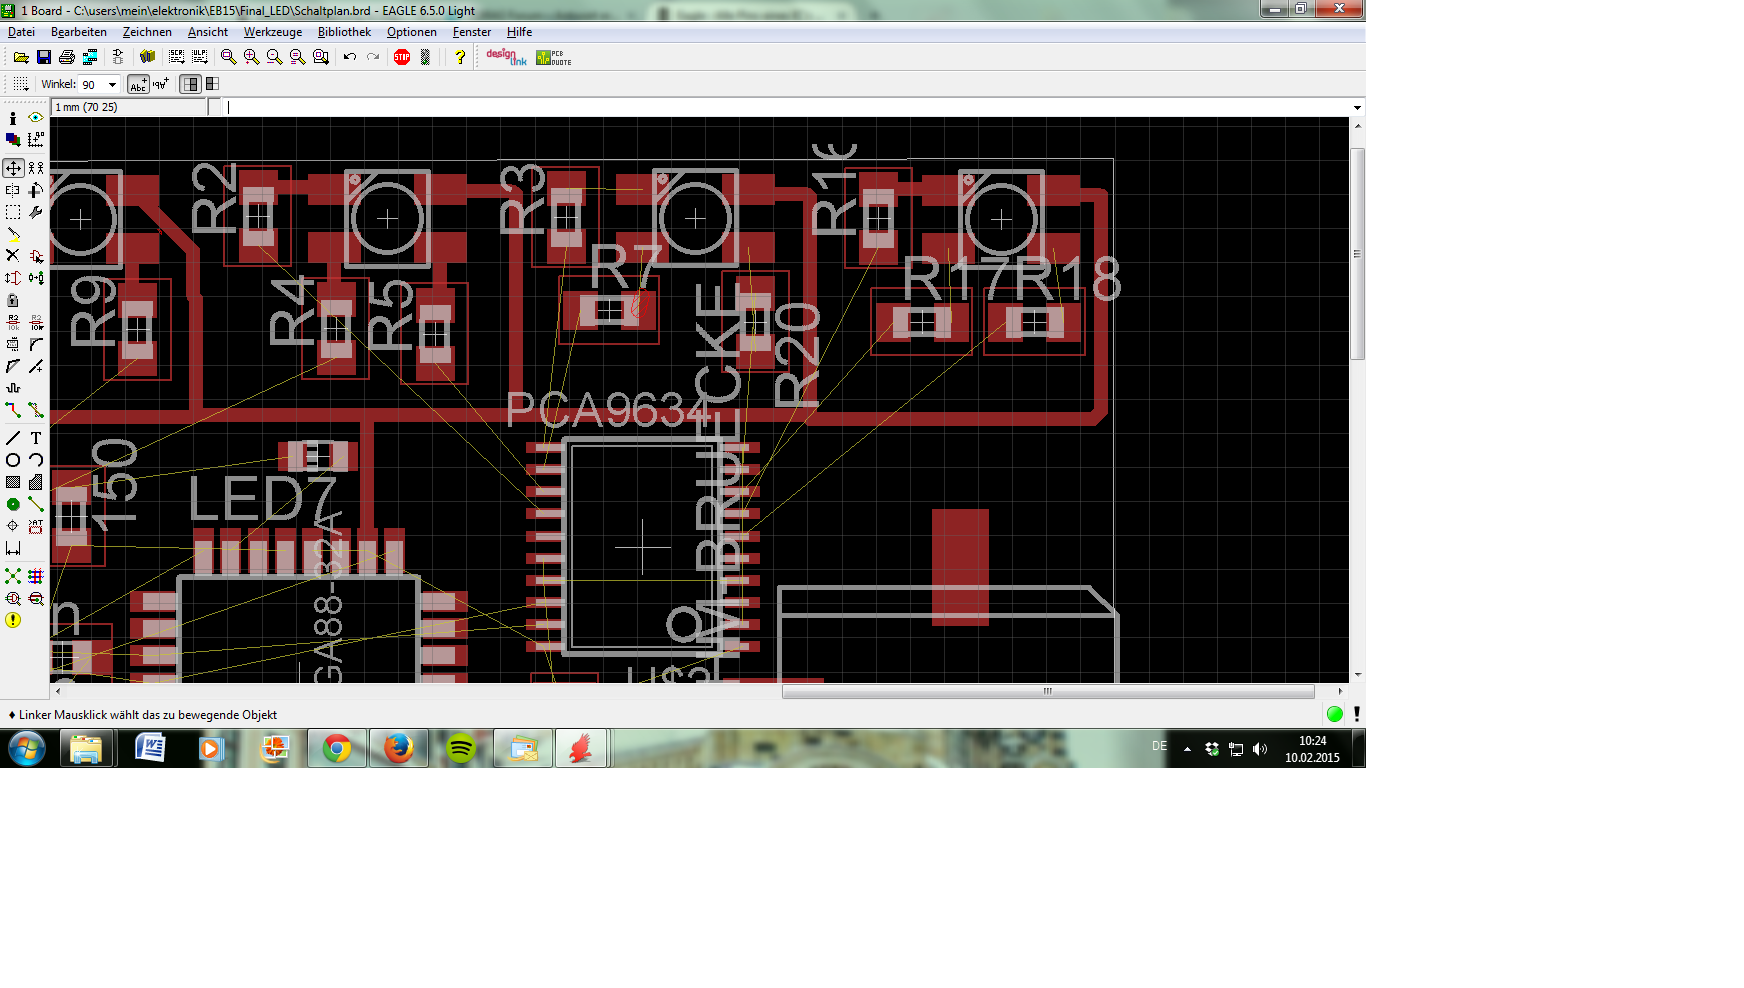Toggle the mirrored text option

(161, 85)
